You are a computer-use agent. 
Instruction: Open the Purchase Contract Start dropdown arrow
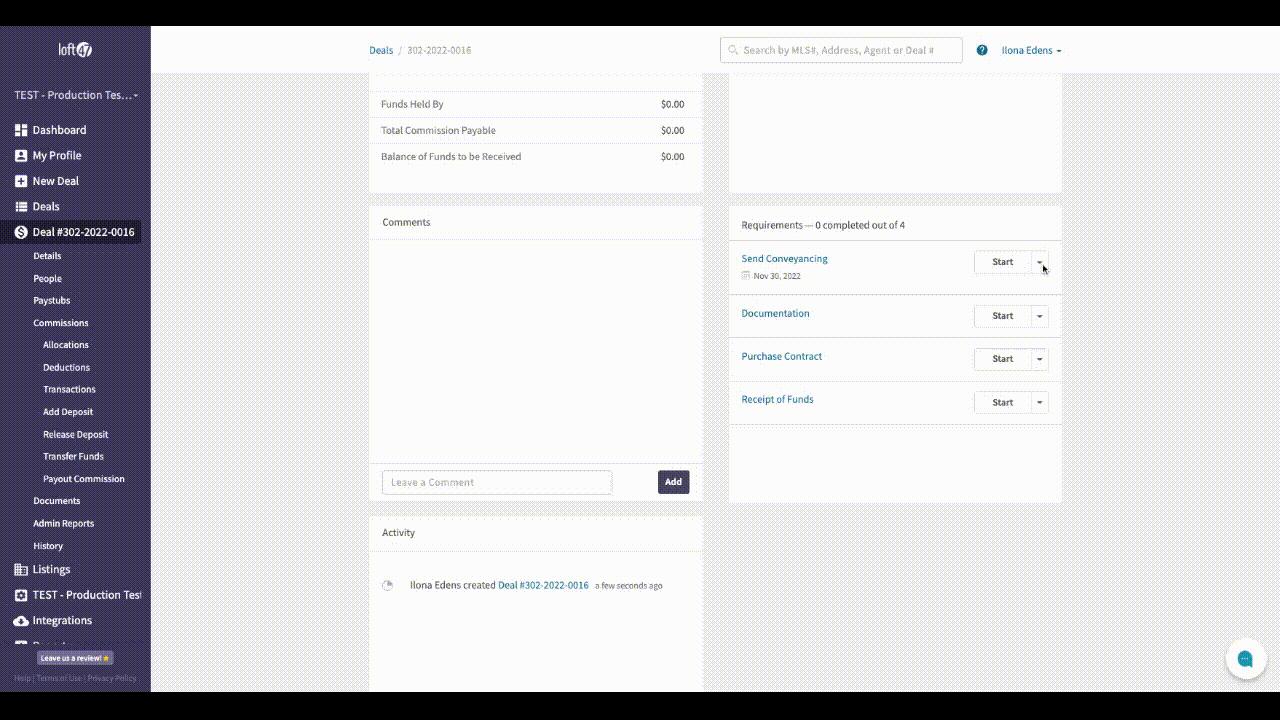1040,359
